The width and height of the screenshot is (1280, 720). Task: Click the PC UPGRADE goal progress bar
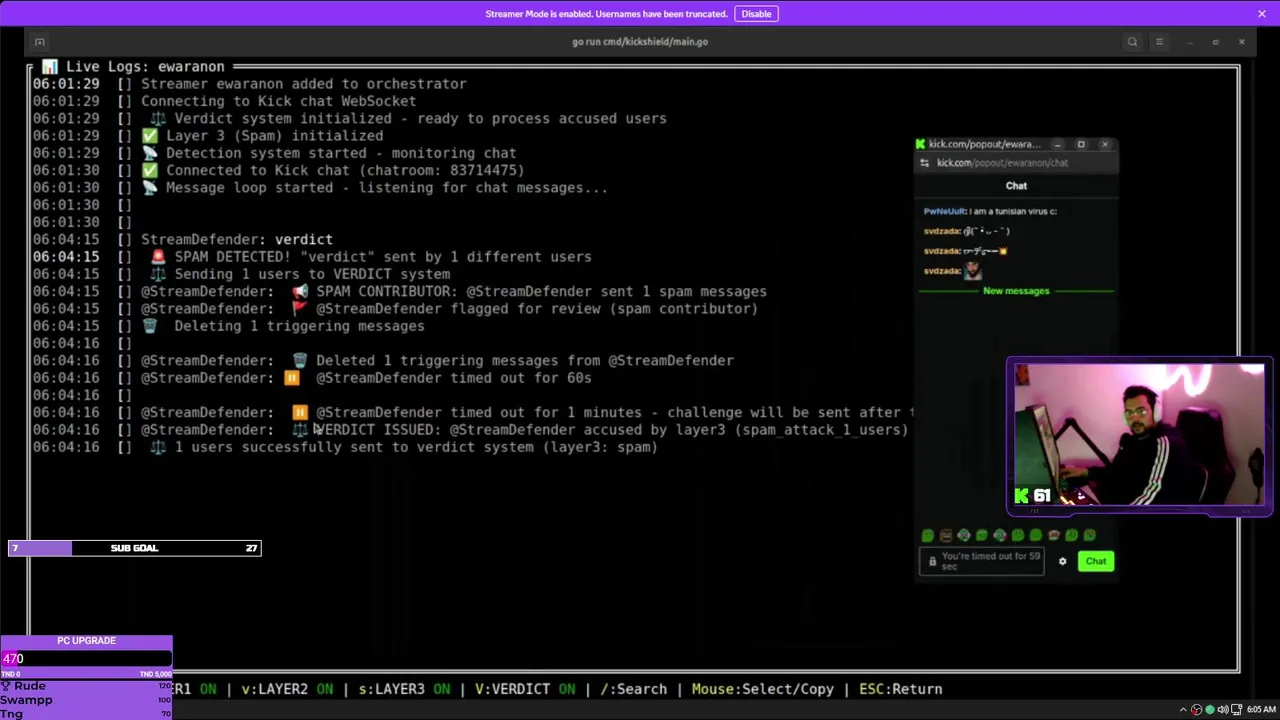(x=86, y=658)
